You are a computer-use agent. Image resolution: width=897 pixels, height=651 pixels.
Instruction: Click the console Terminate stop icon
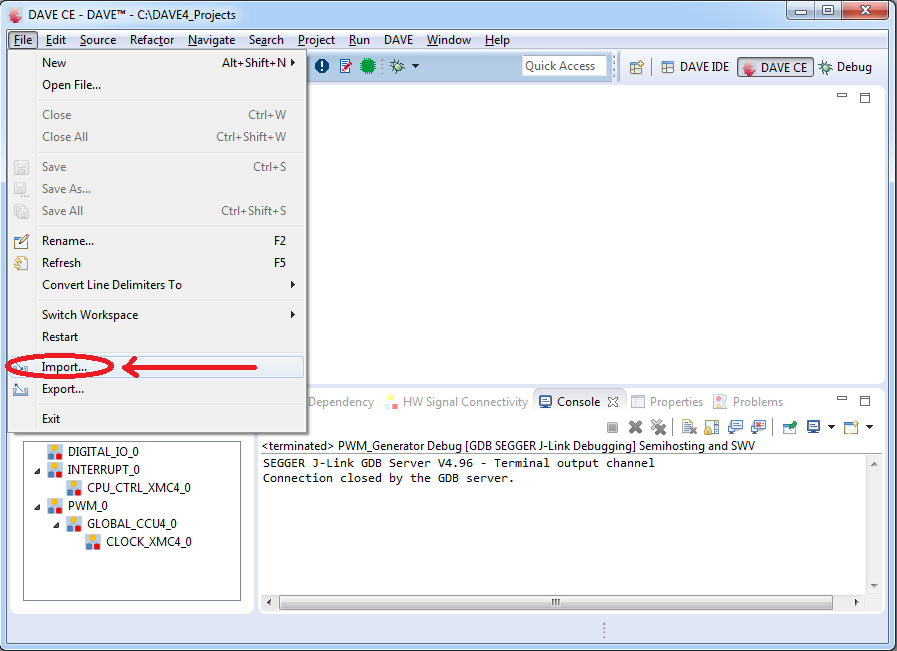point(612,427)
